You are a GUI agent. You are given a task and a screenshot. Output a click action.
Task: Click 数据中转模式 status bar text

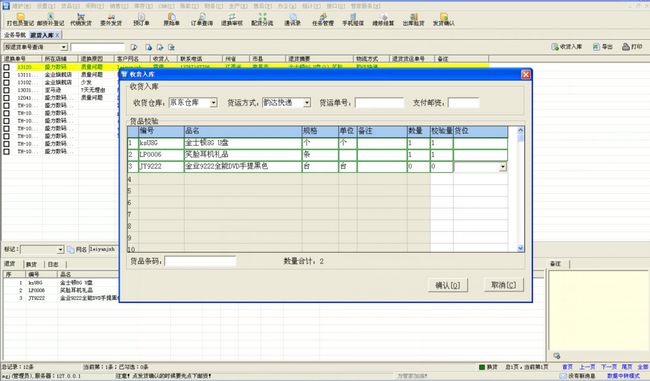click(x=623, y=376)
